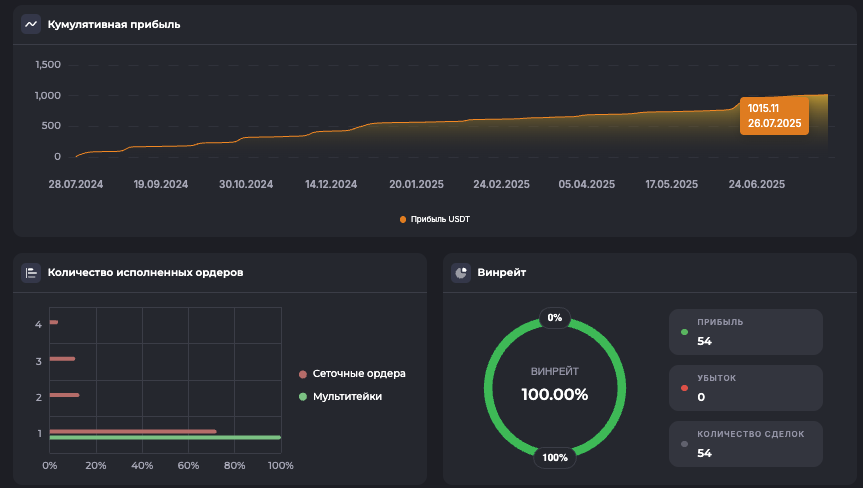Toggle the Сеточные ордера legend series
This screenshot has height=488, width=863.
tap(358, 374)
